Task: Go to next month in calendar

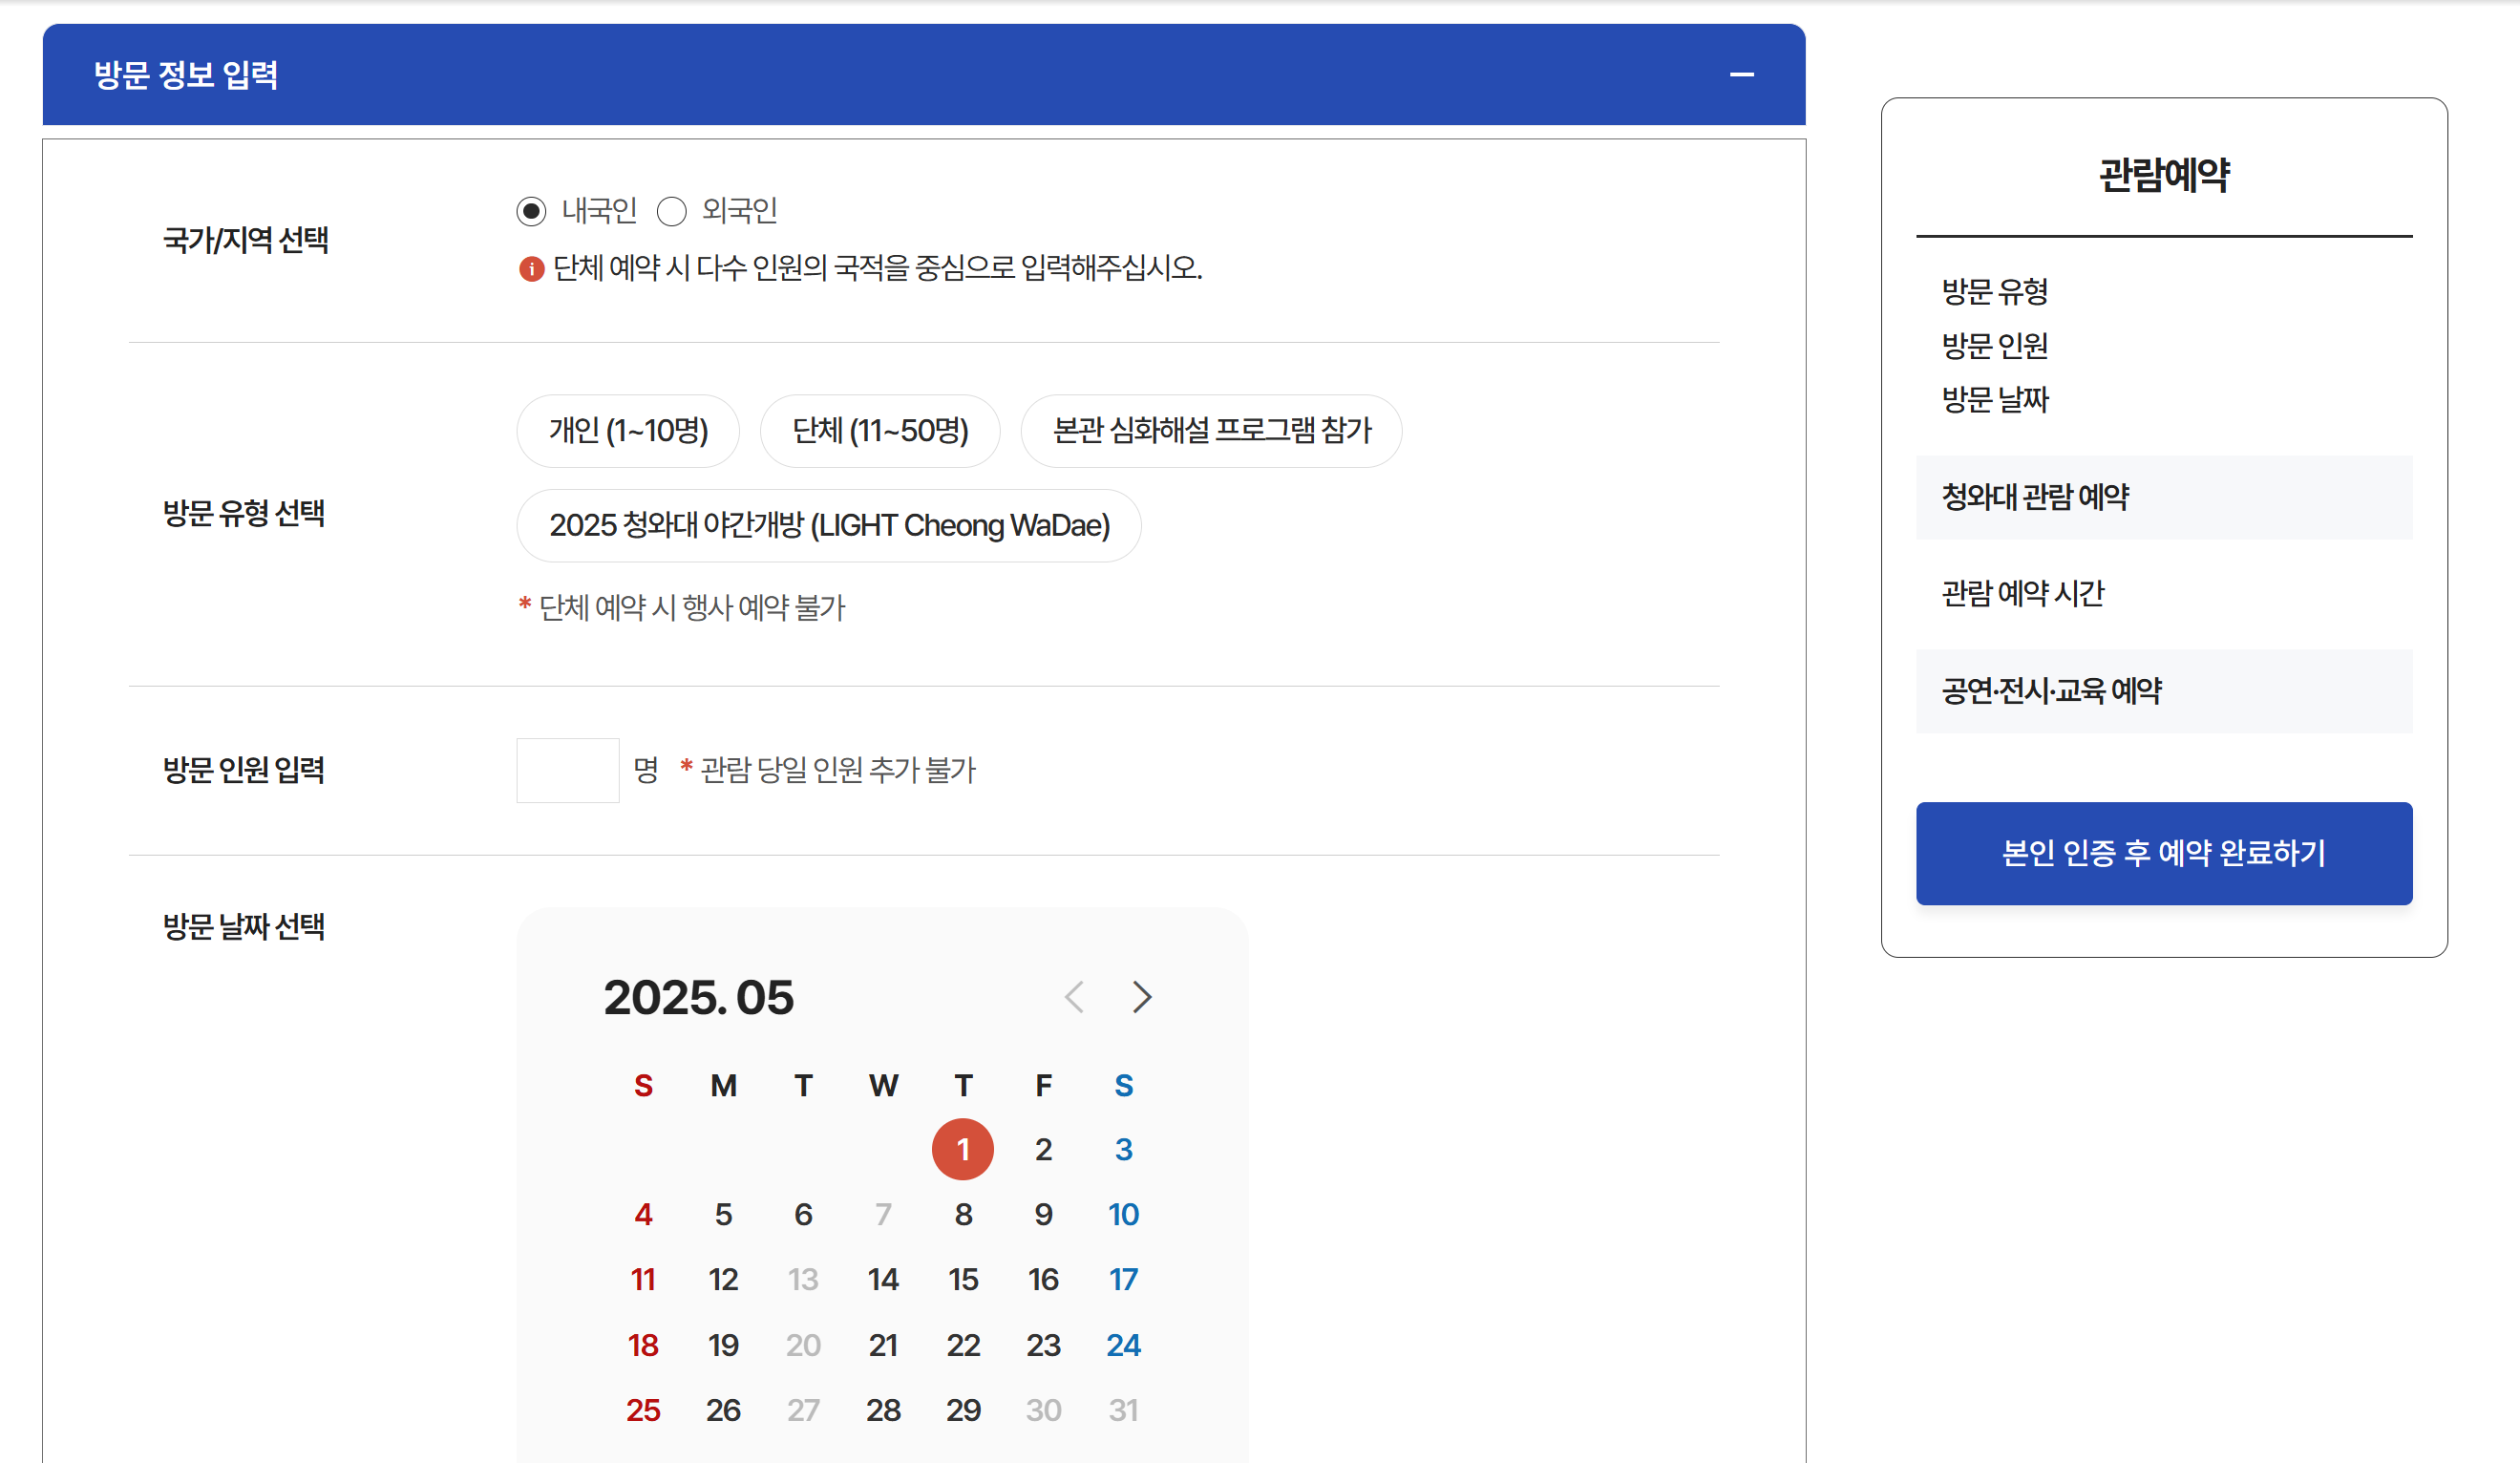Action: point(1142,997)
